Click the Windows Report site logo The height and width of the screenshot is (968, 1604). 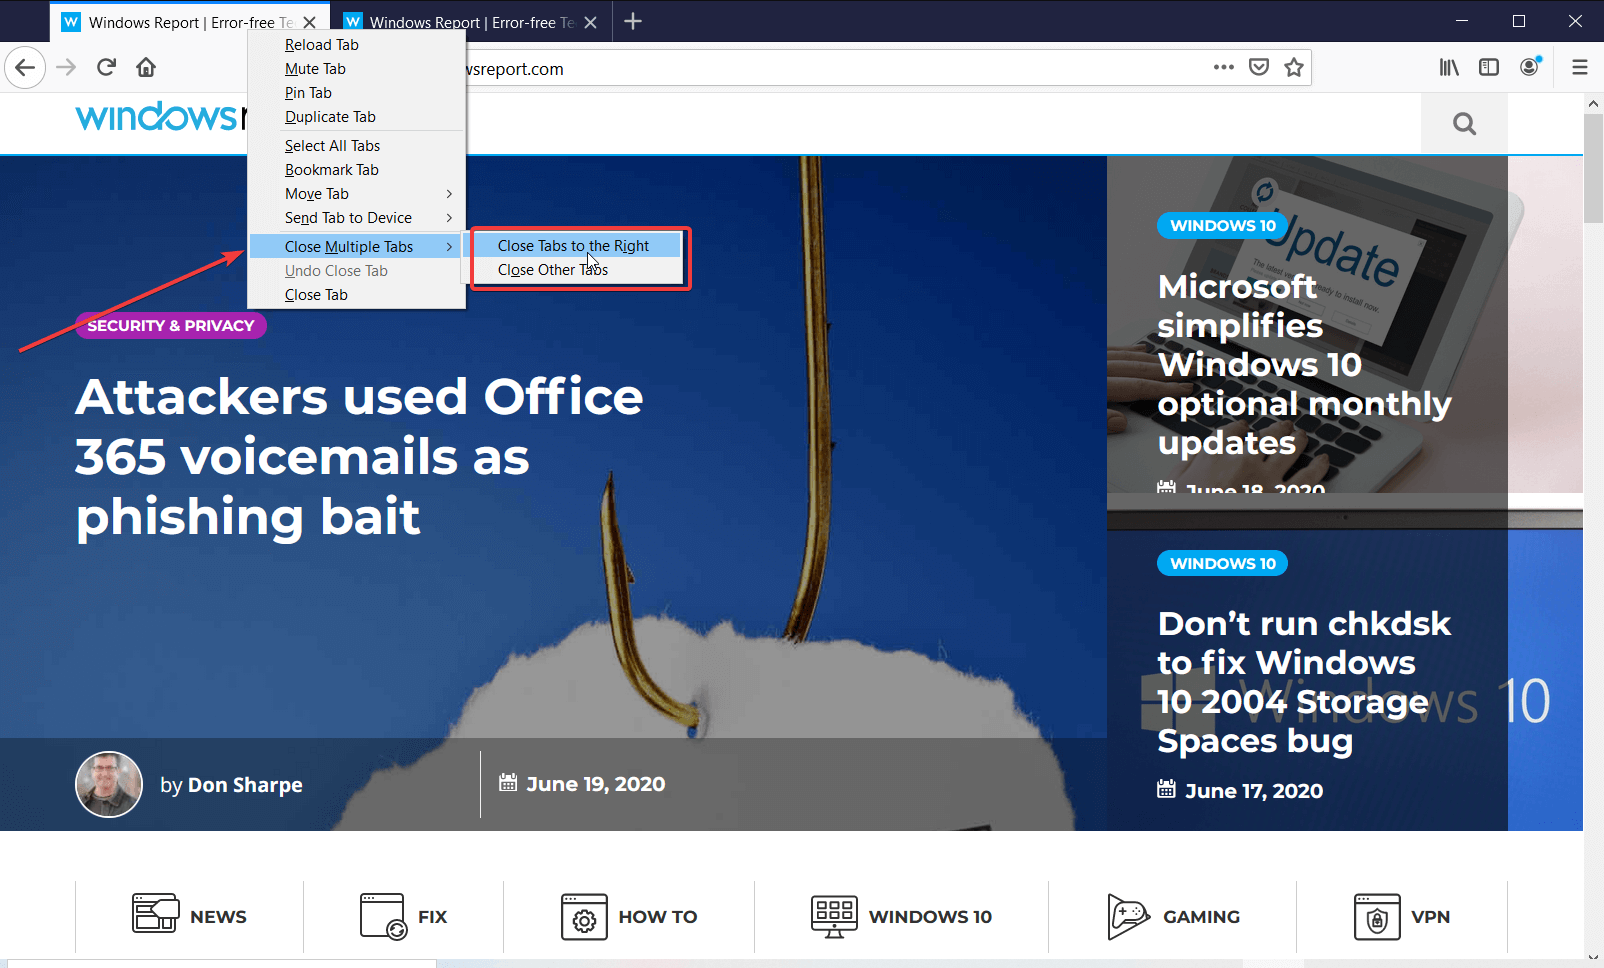coord(160,117)
